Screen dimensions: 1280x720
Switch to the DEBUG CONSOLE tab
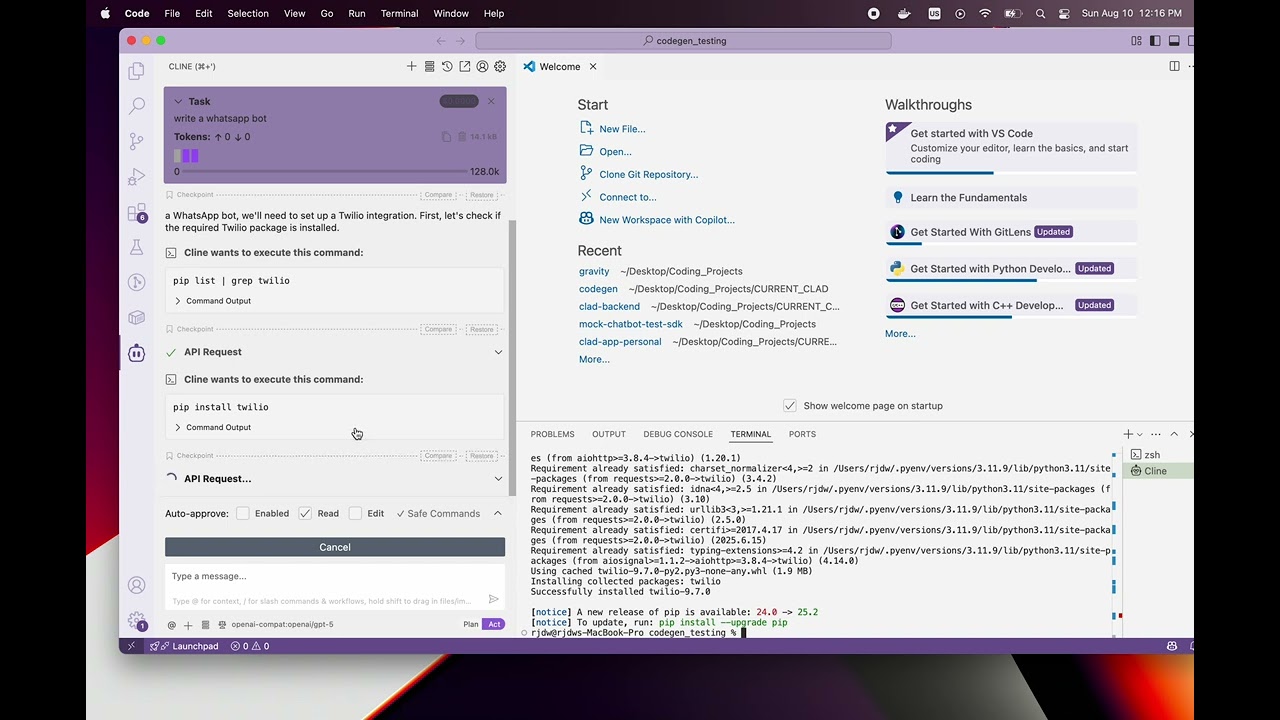point(678,434)
